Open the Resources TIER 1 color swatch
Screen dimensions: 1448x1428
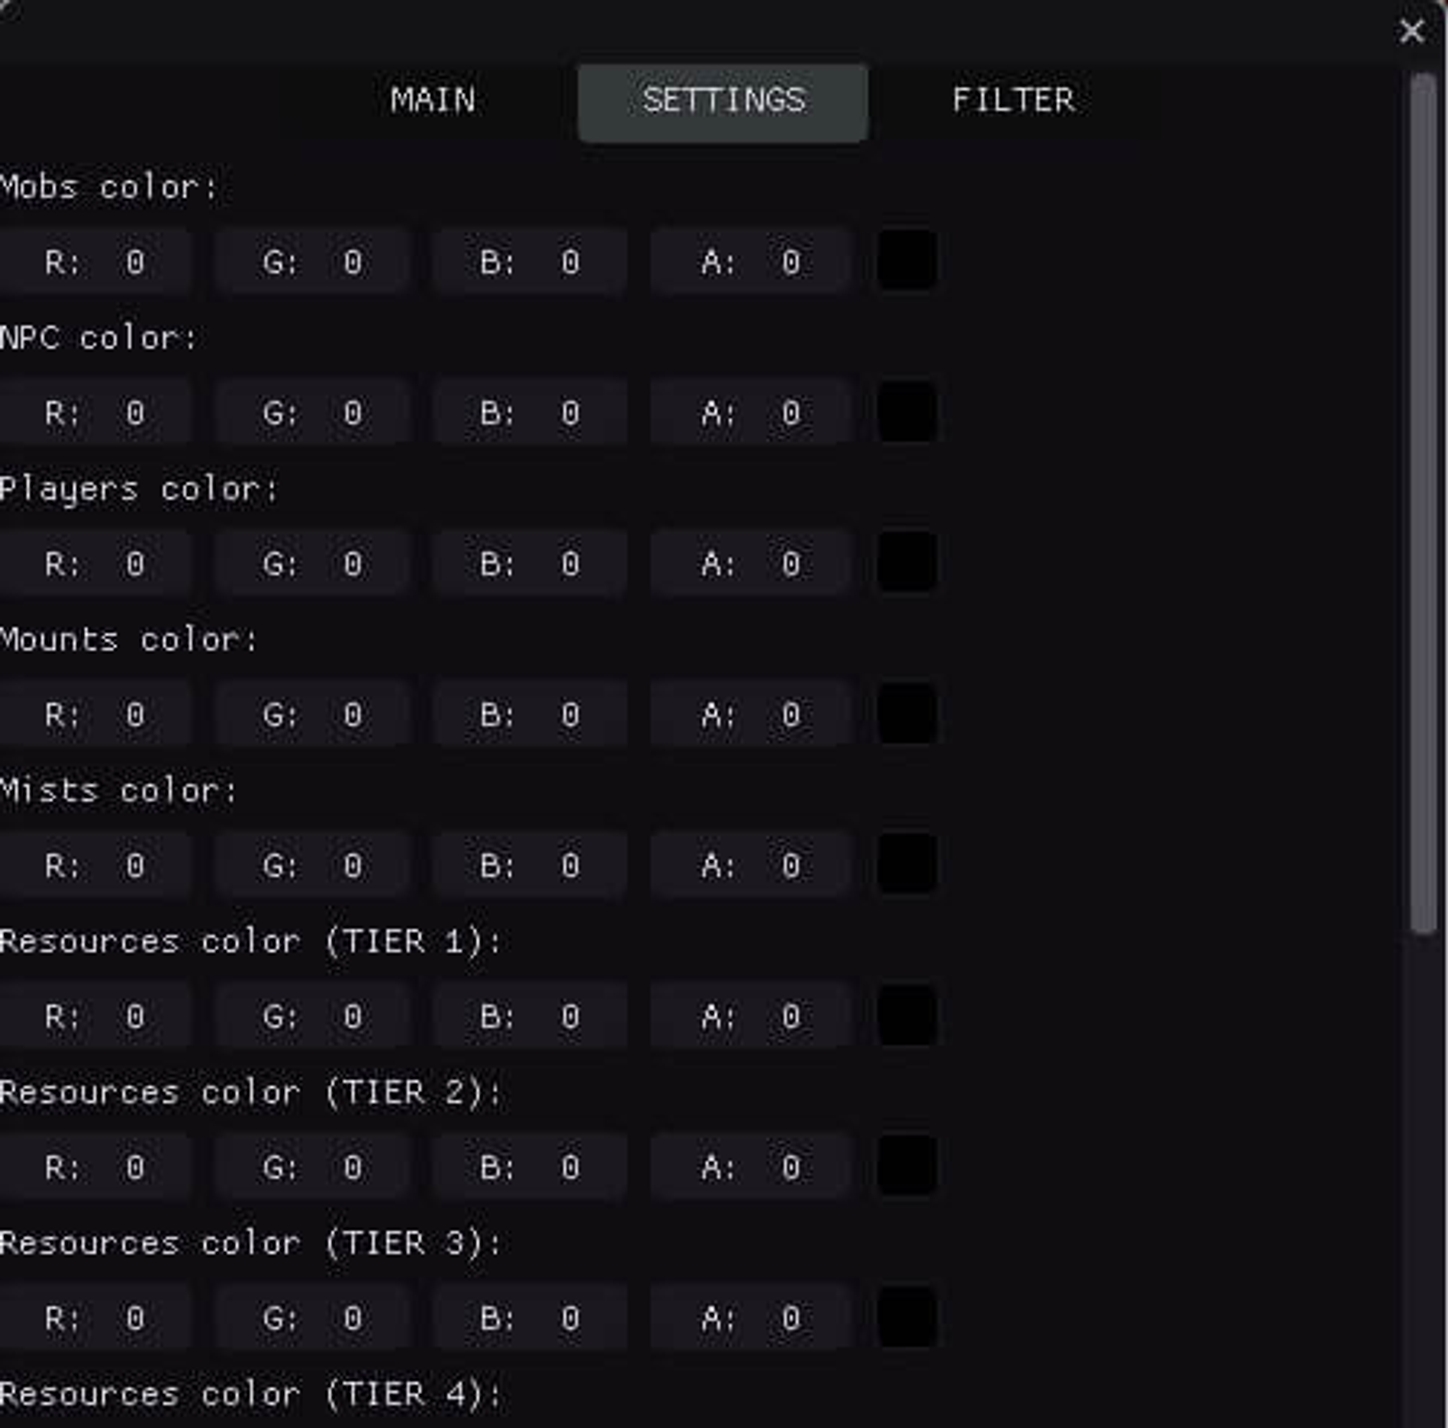tap(908, 1016)
